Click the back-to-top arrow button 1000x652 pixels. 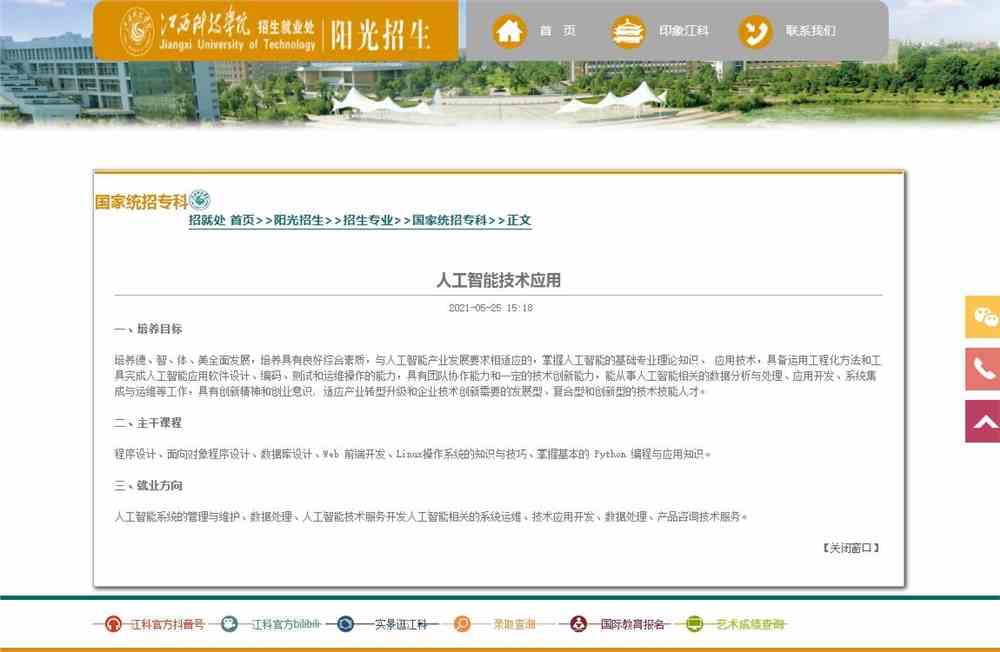tap(983, 421)
